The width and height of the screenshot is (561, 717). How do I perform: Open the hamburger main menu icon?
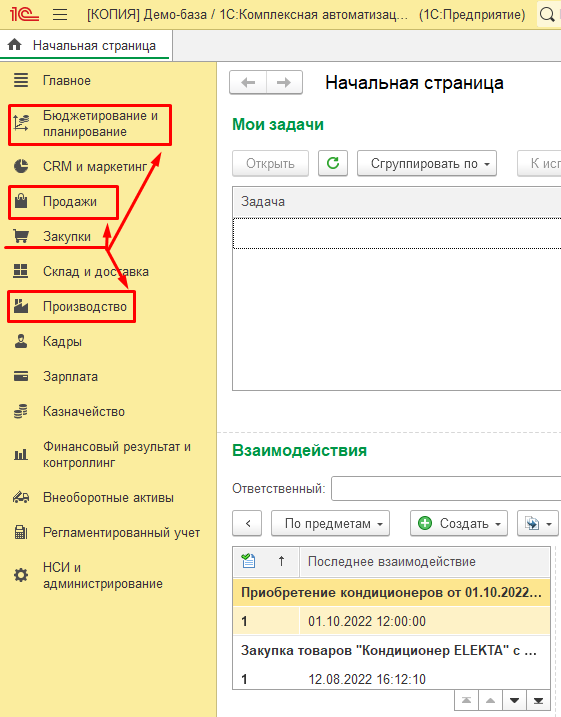click(x=60, y=15)
